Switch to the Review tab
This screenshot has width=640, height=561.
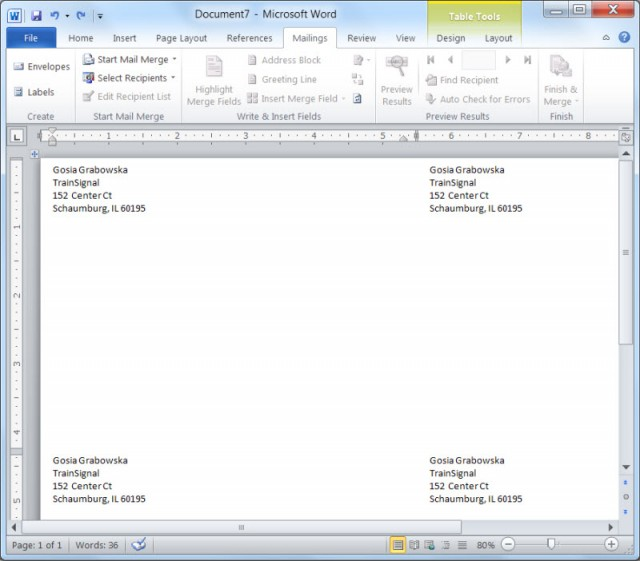point(362,38)
